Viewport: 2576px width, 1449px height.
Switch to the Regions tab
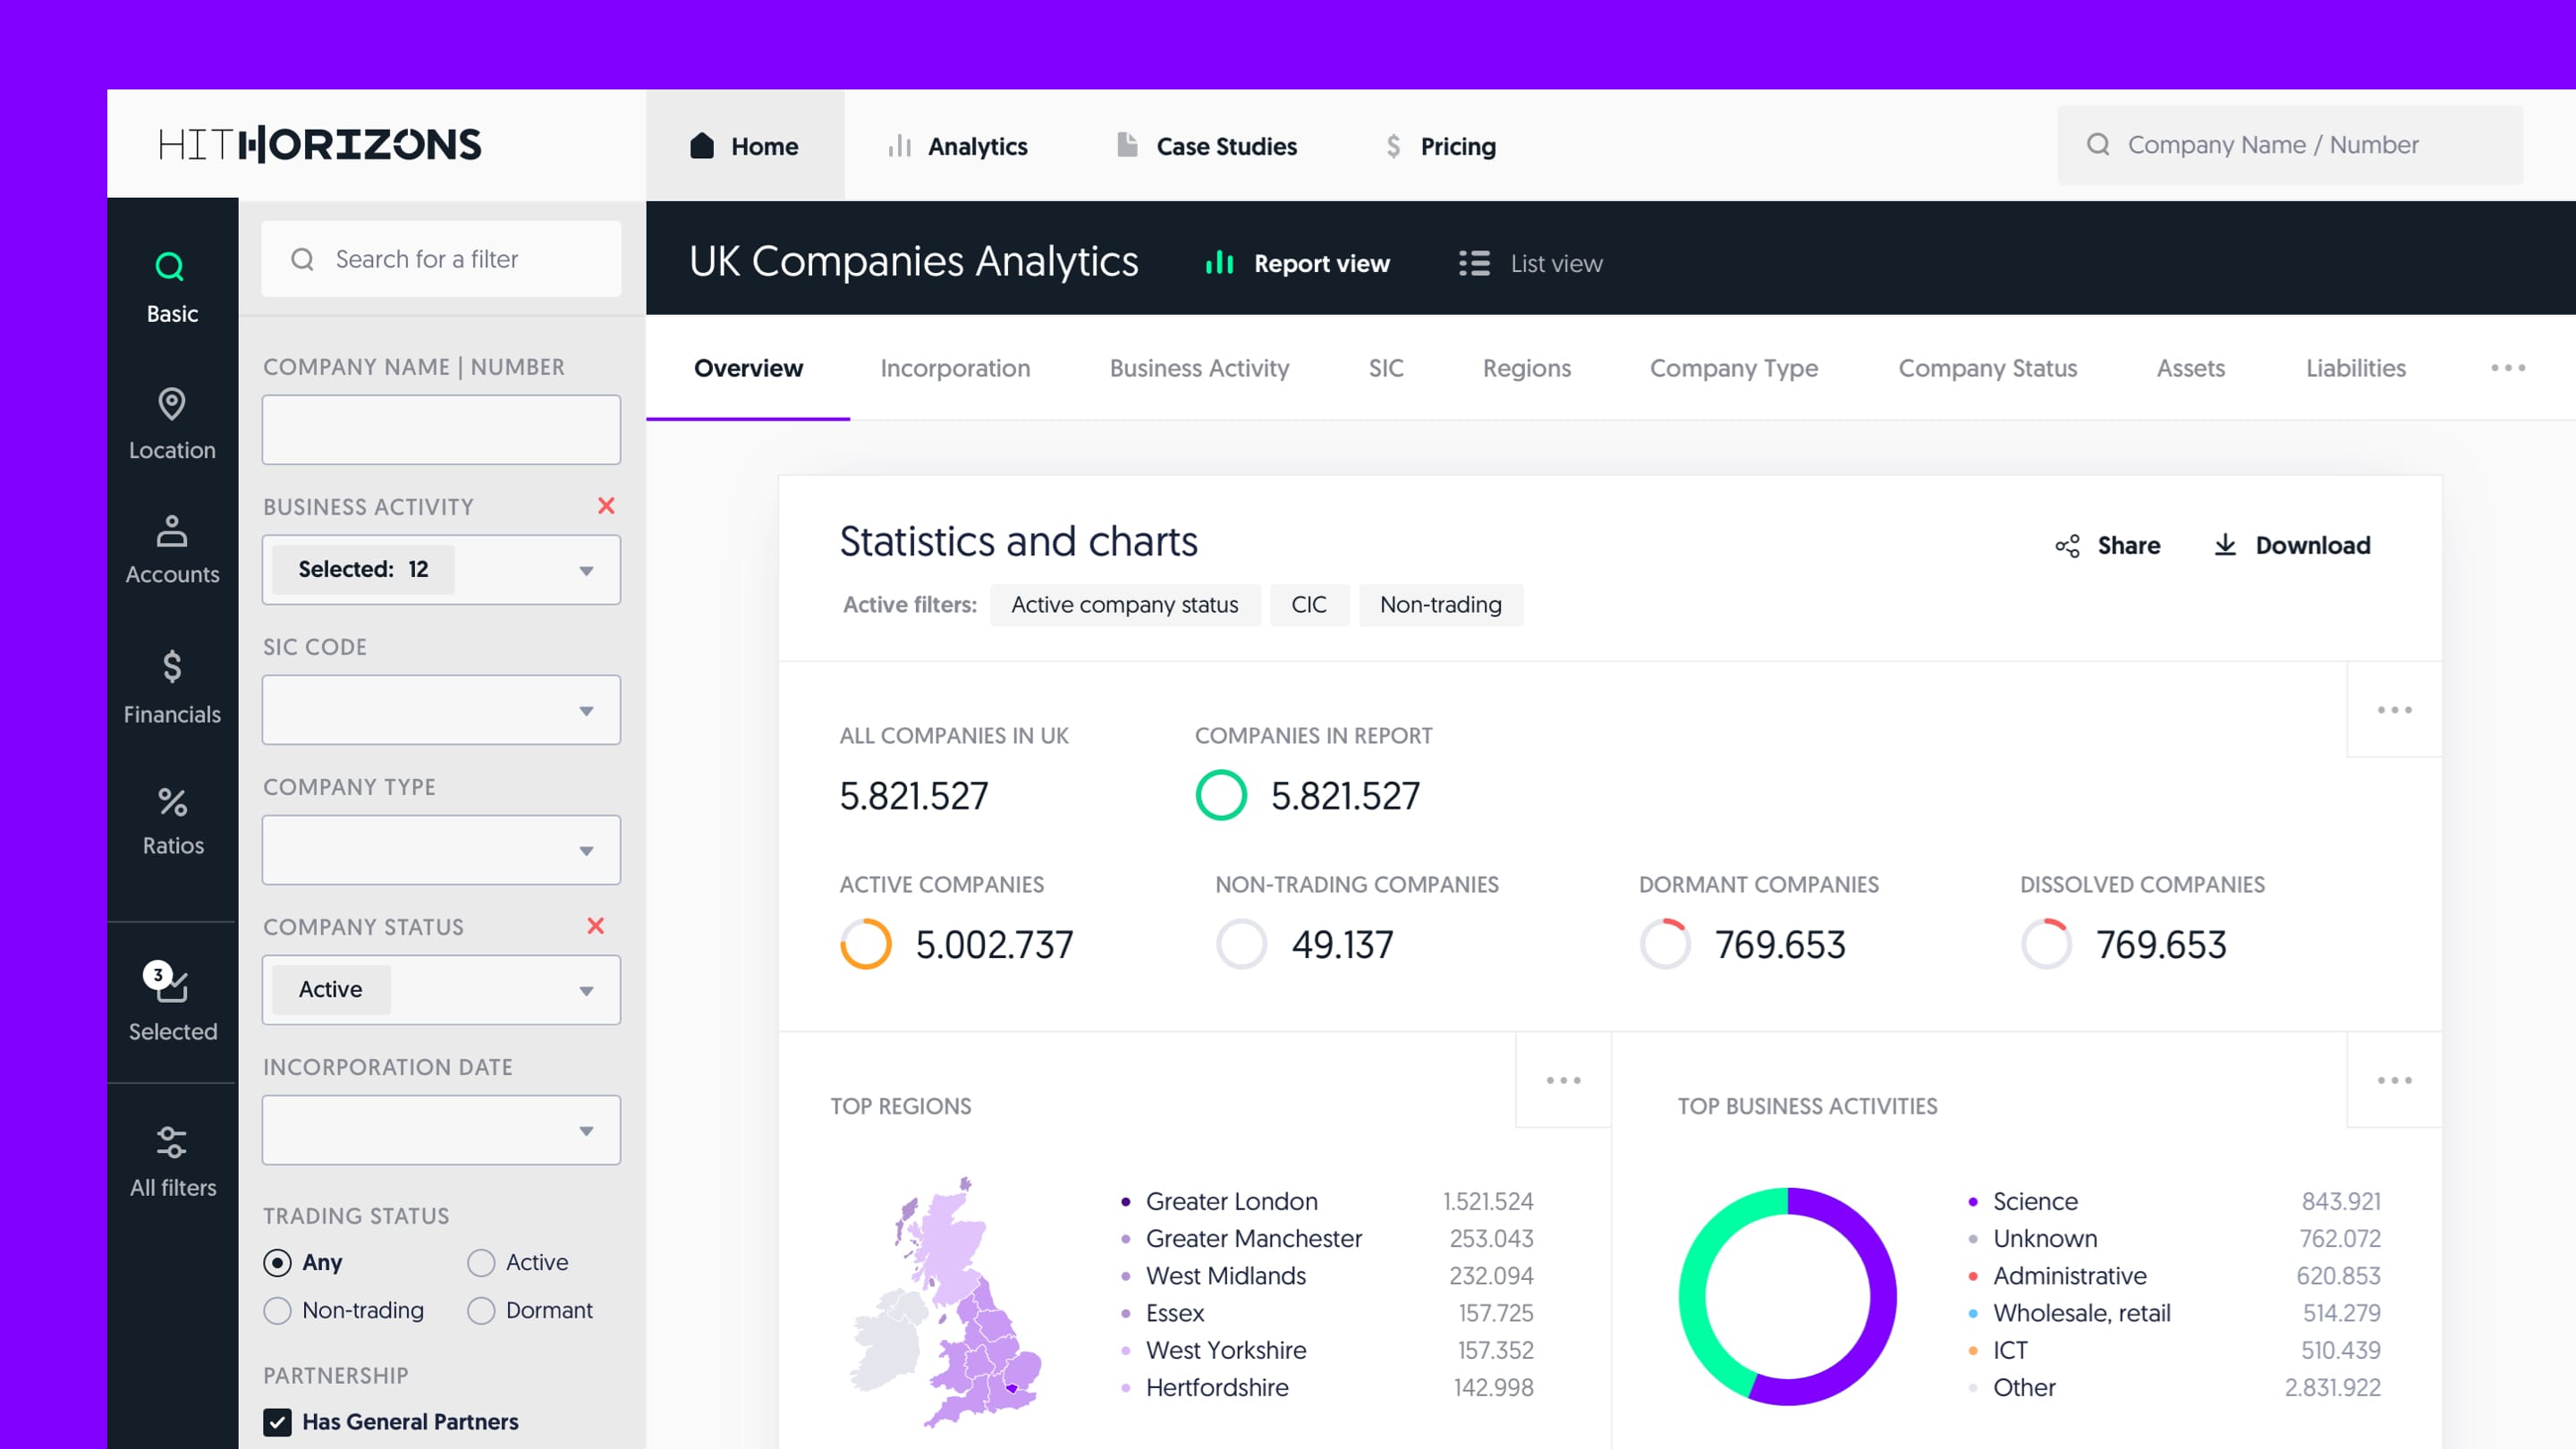[1526, 368]
